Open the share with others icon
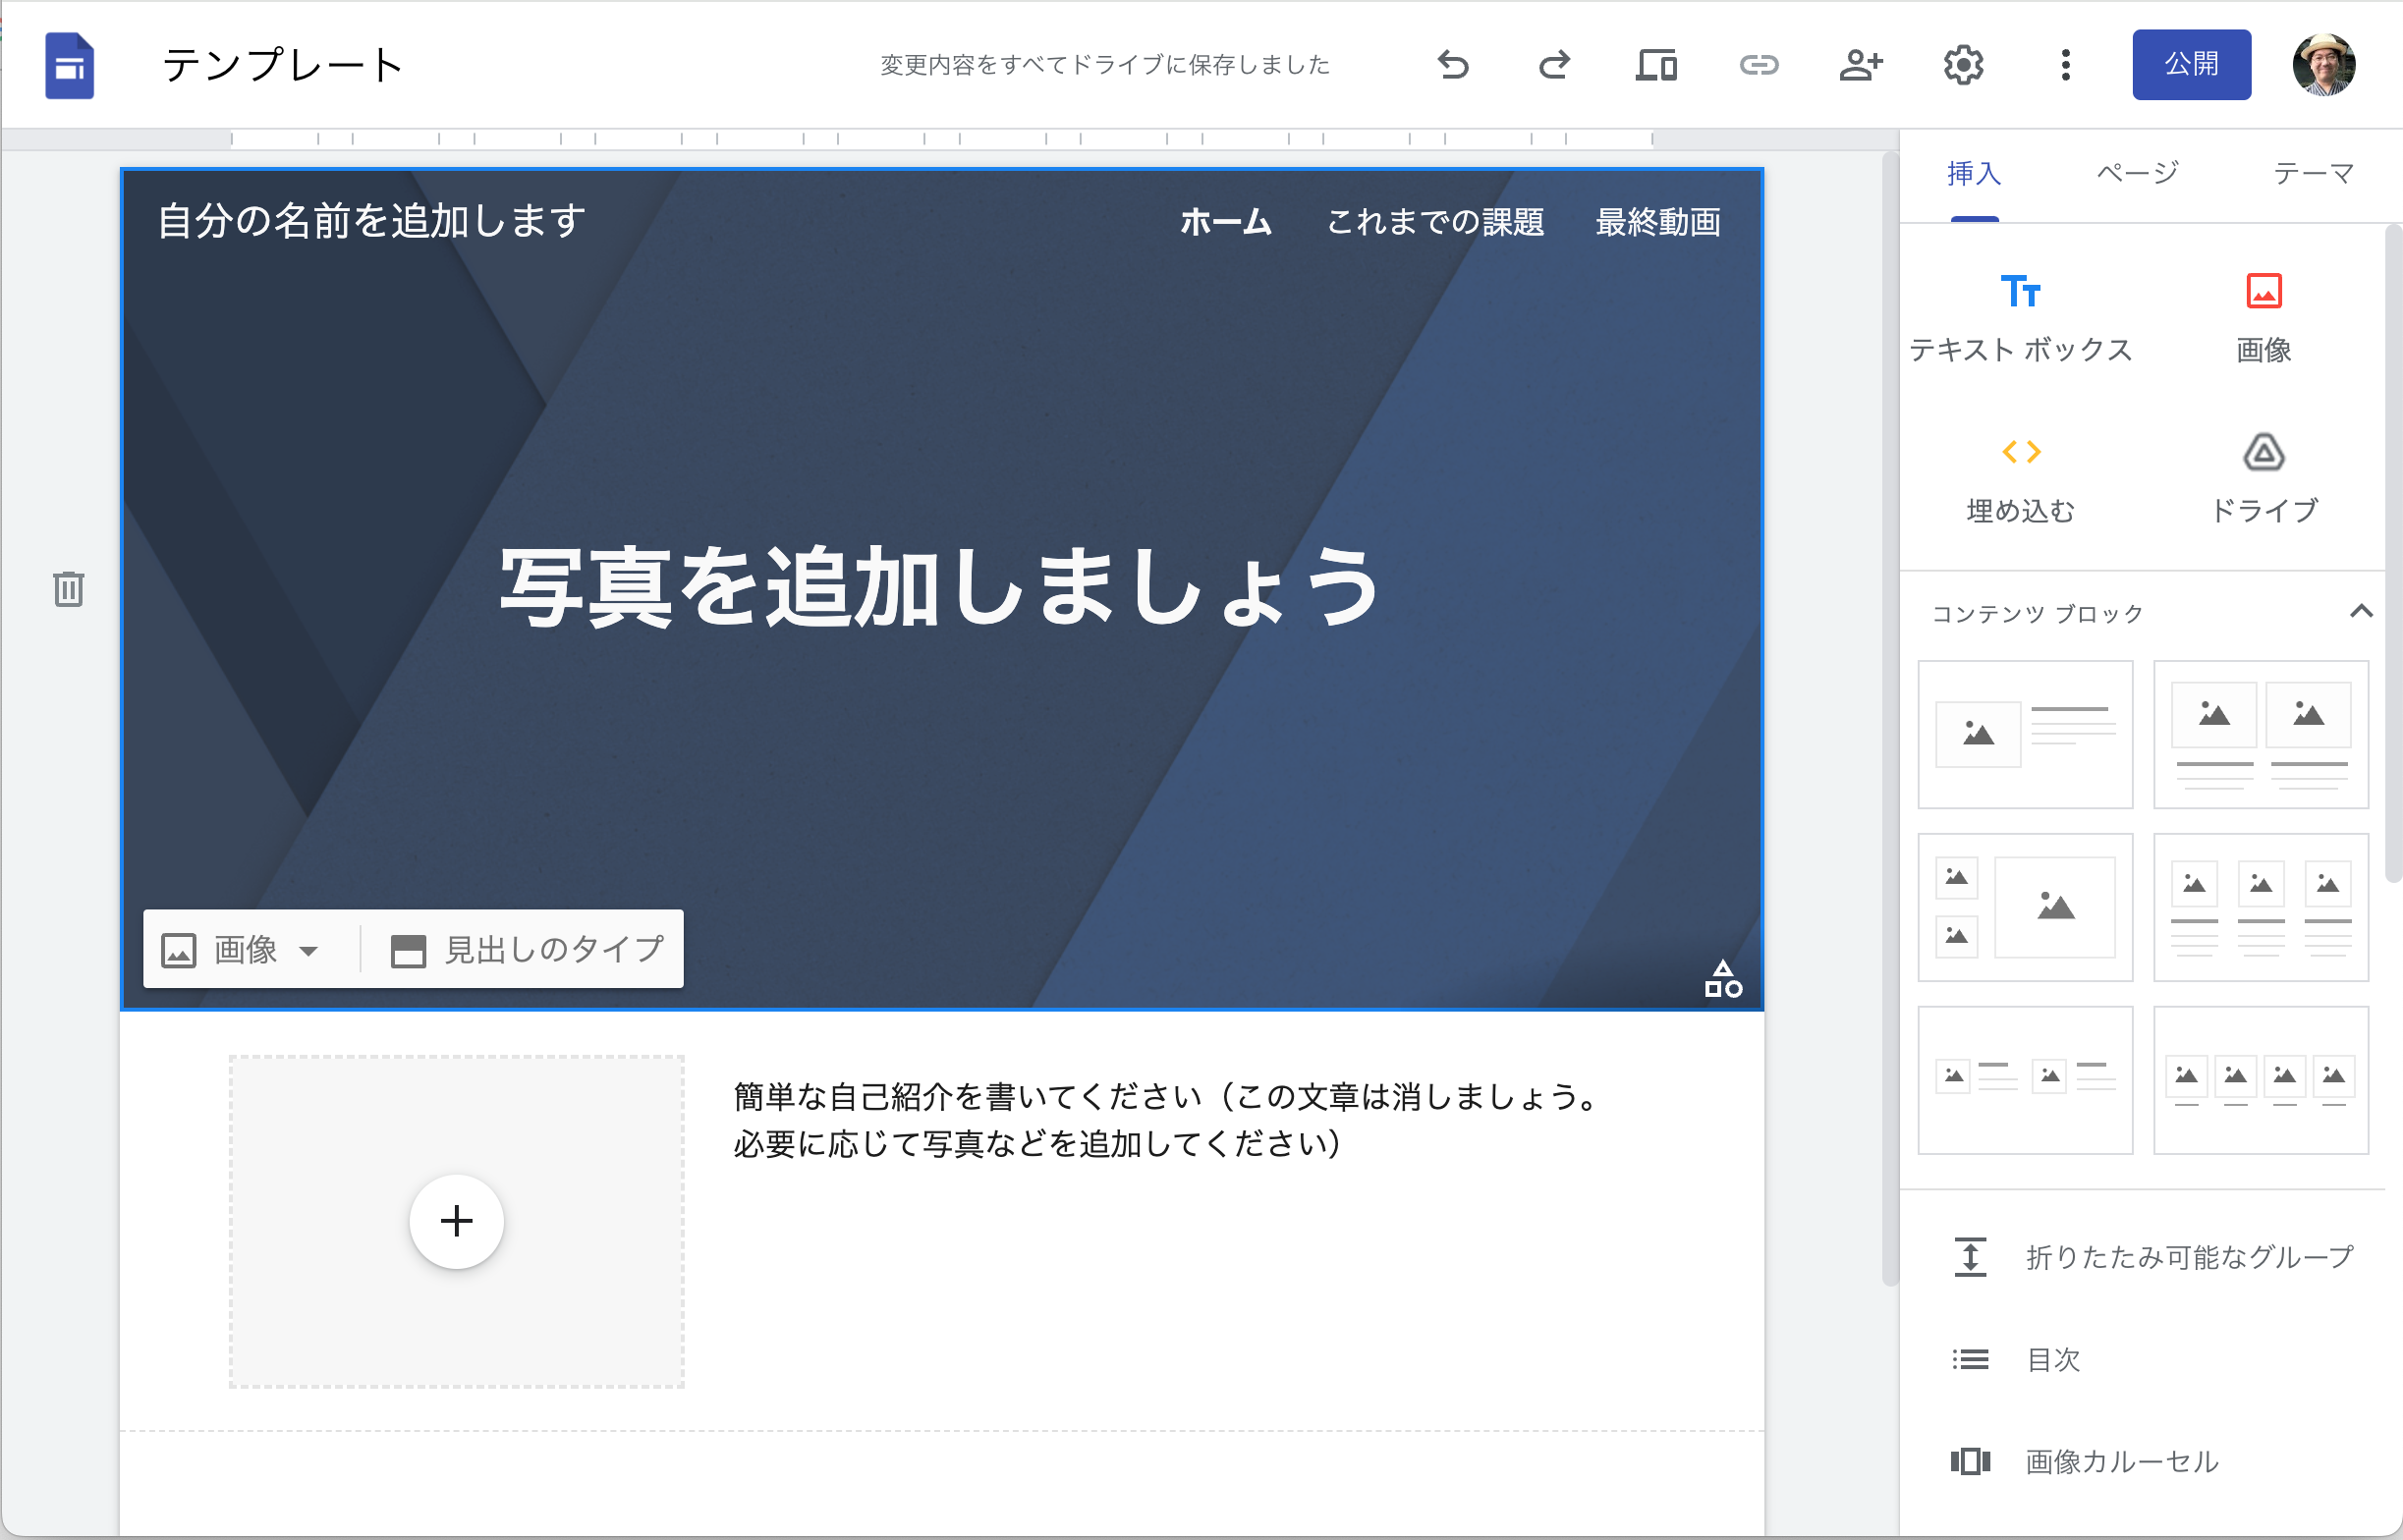The width and height of the screenshot is (2403, 1540). pos(1860,66)
